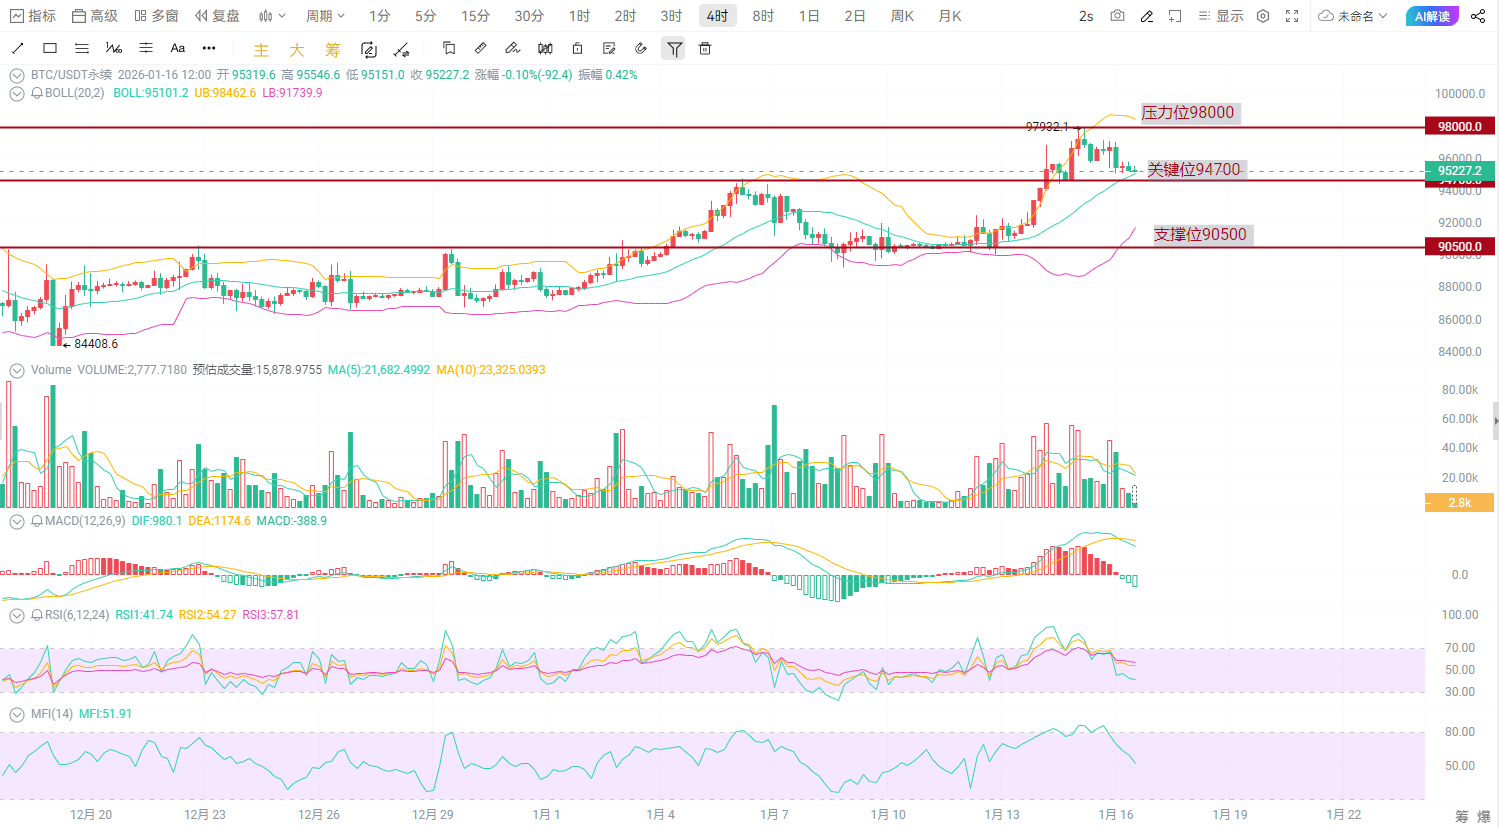Enter fullscreen with the expand icon
Viewport: 1499px width, 828px height.
[x=1292, y=15]
